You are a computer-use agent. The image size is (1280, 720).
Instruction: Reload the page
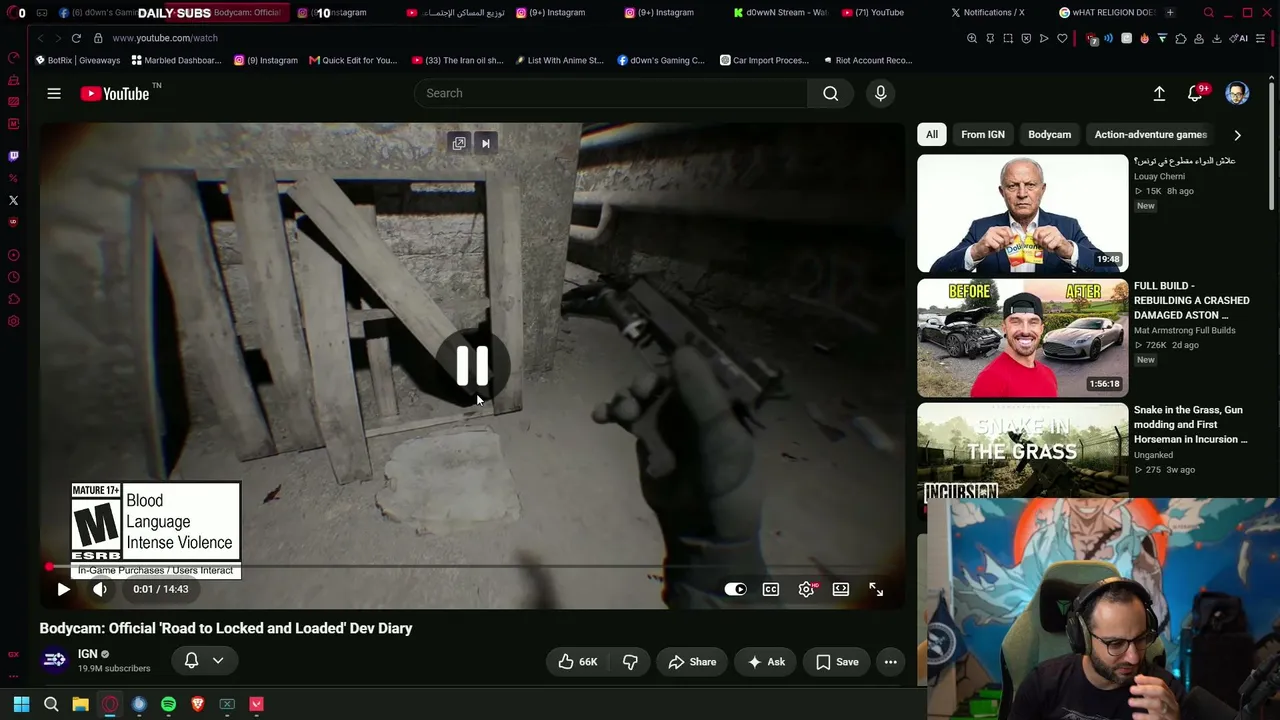tap(76, 38)
